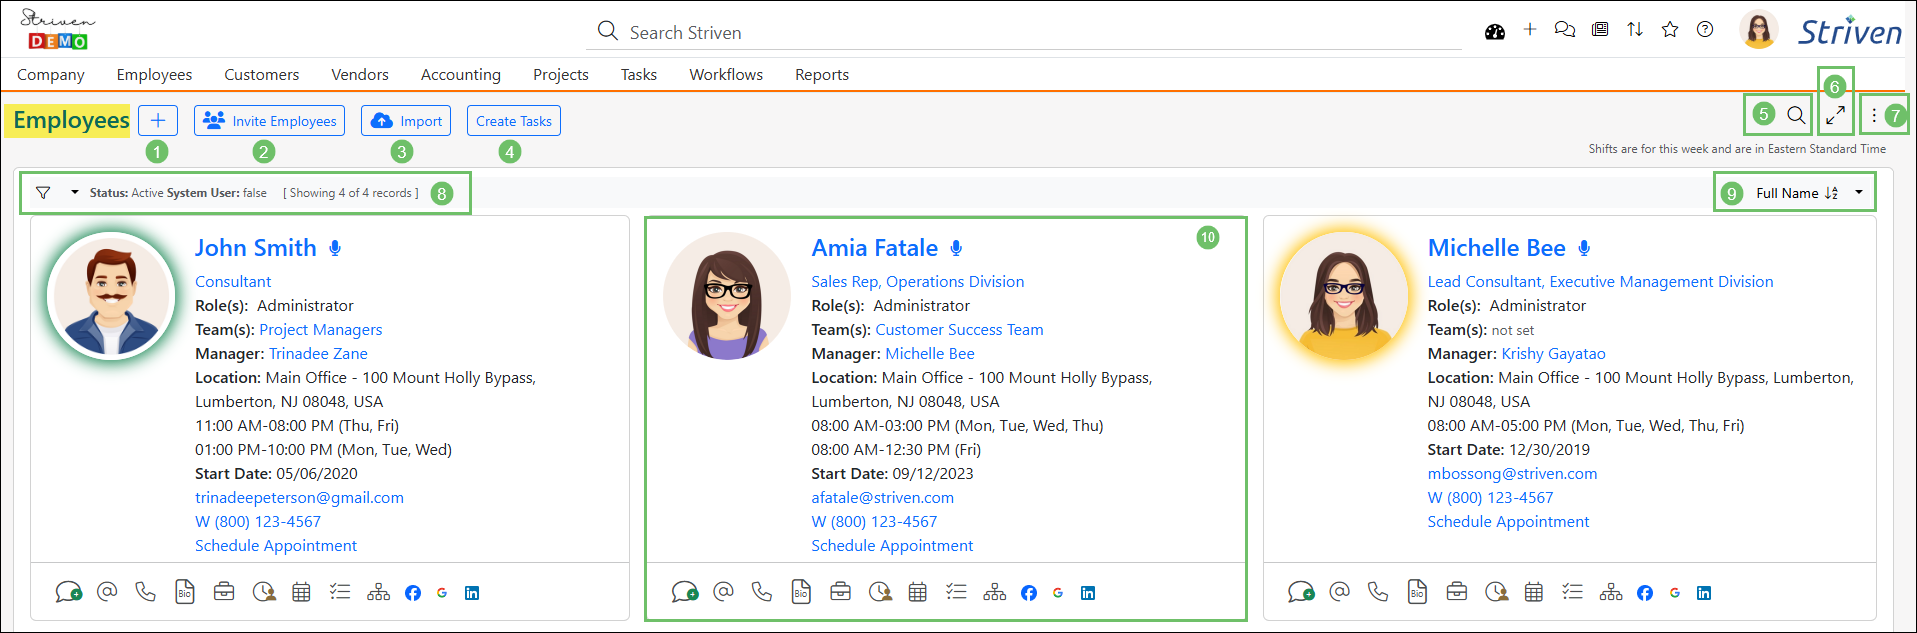Click the email @ icon on John Smith's card
This screenshot has width=1917, height=633.
point(107,592)
